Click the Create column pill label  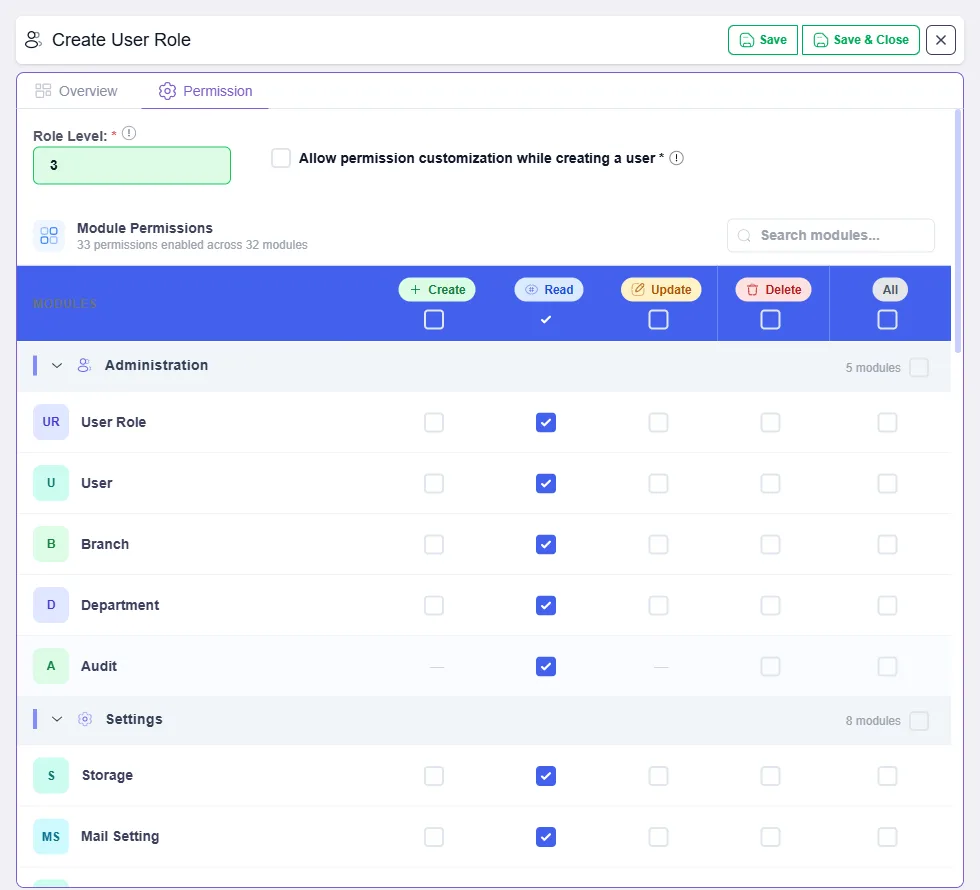pos(437,290)
